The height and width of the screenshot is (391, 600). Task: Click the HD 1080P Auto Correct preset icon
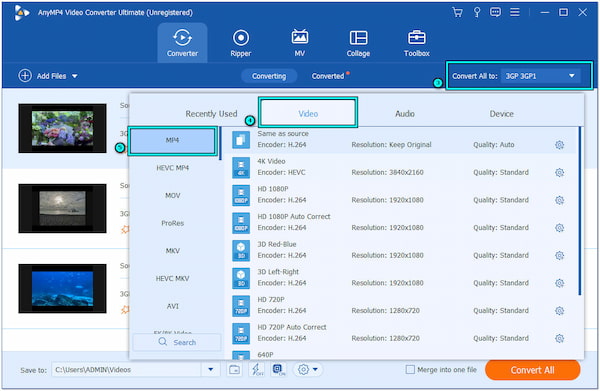click(241, 223)
